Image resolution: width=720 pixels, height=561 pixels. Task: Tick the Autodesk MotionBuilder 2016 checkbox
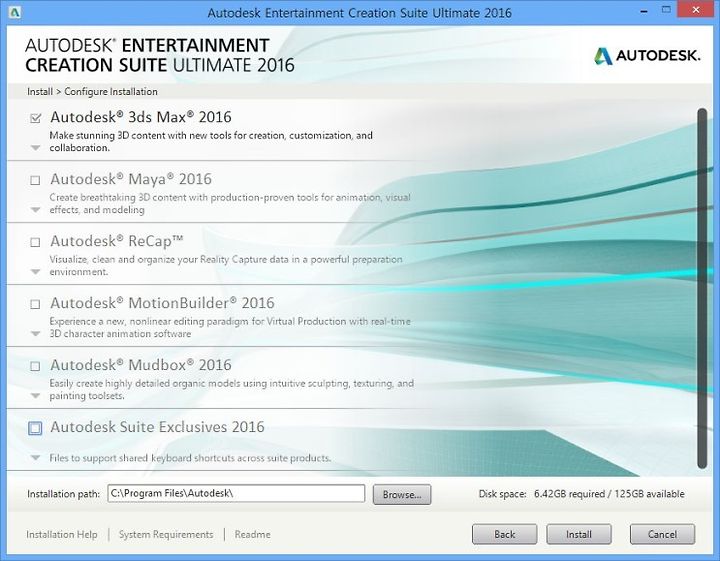(x=35, y=304)
